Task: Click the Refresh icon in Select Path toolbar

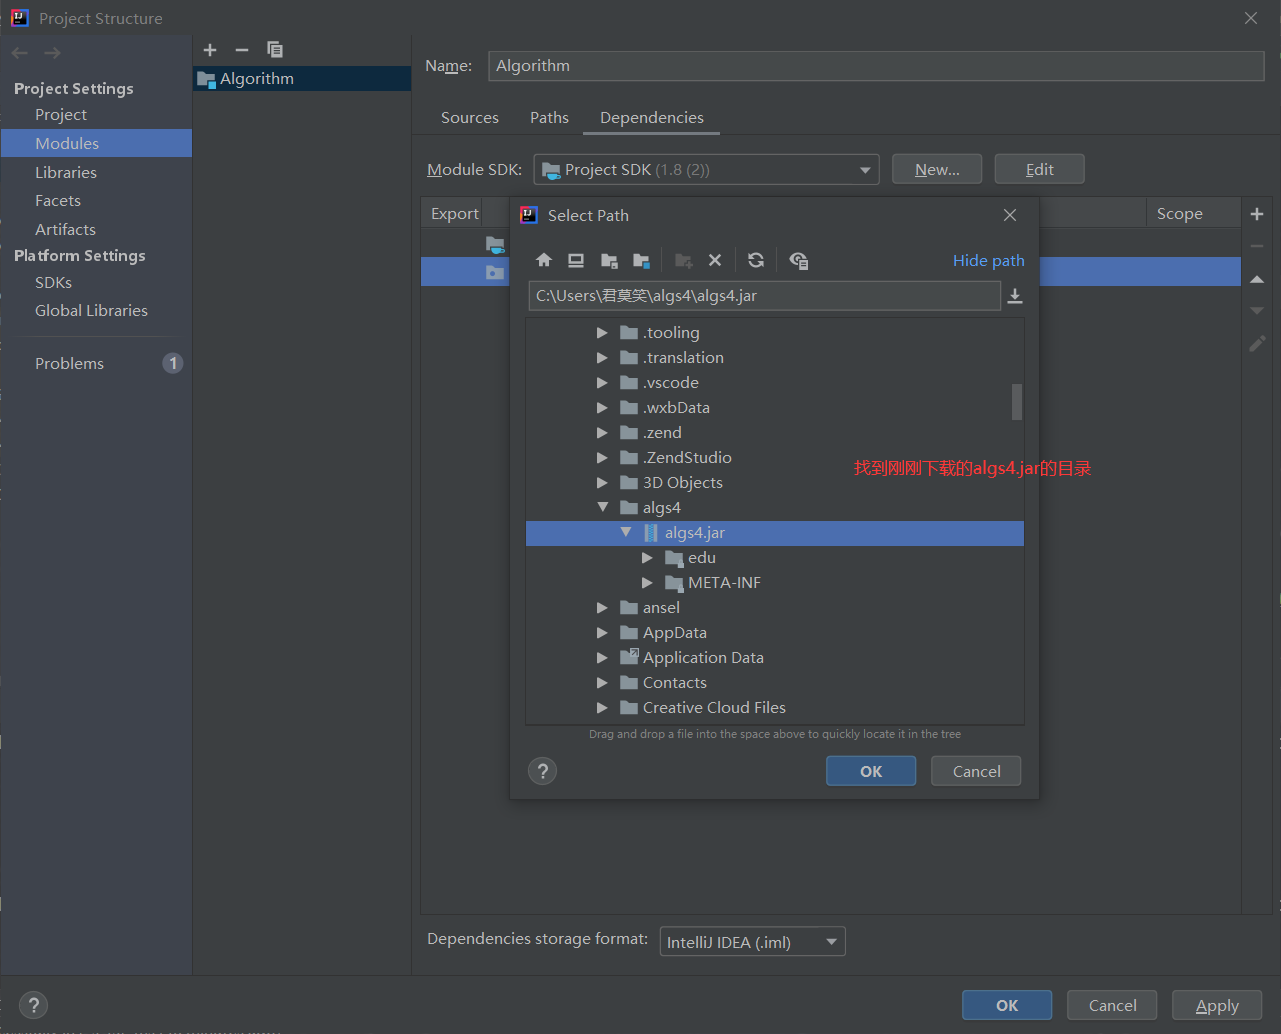Action: tap(756, 260)
